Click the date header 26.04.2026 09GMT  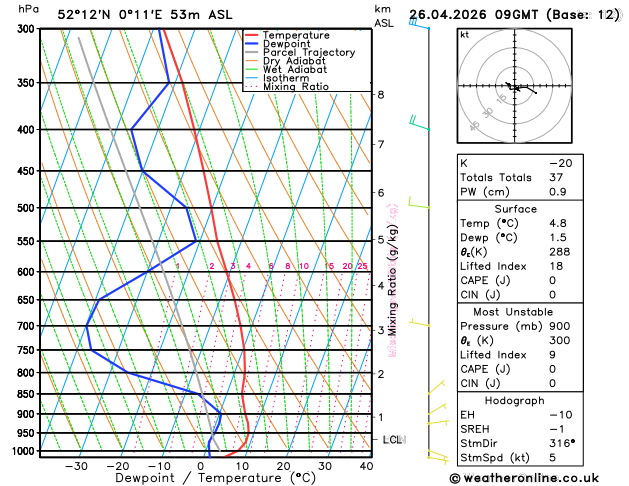click(473, 15)
